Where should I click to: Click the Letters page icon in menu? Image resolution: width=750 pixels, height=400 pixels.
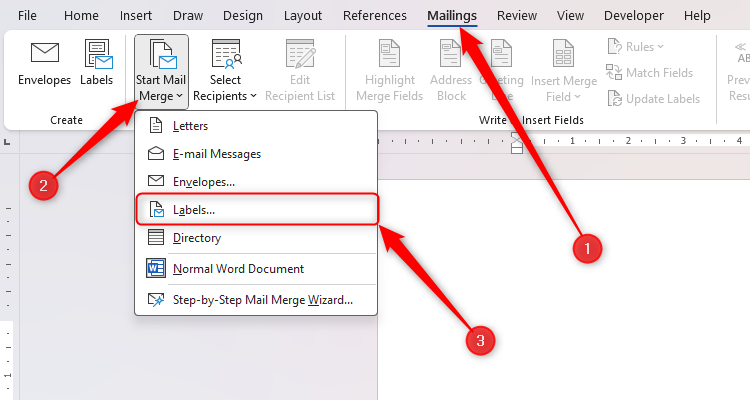pyautogui.click(x=156, y=125)
